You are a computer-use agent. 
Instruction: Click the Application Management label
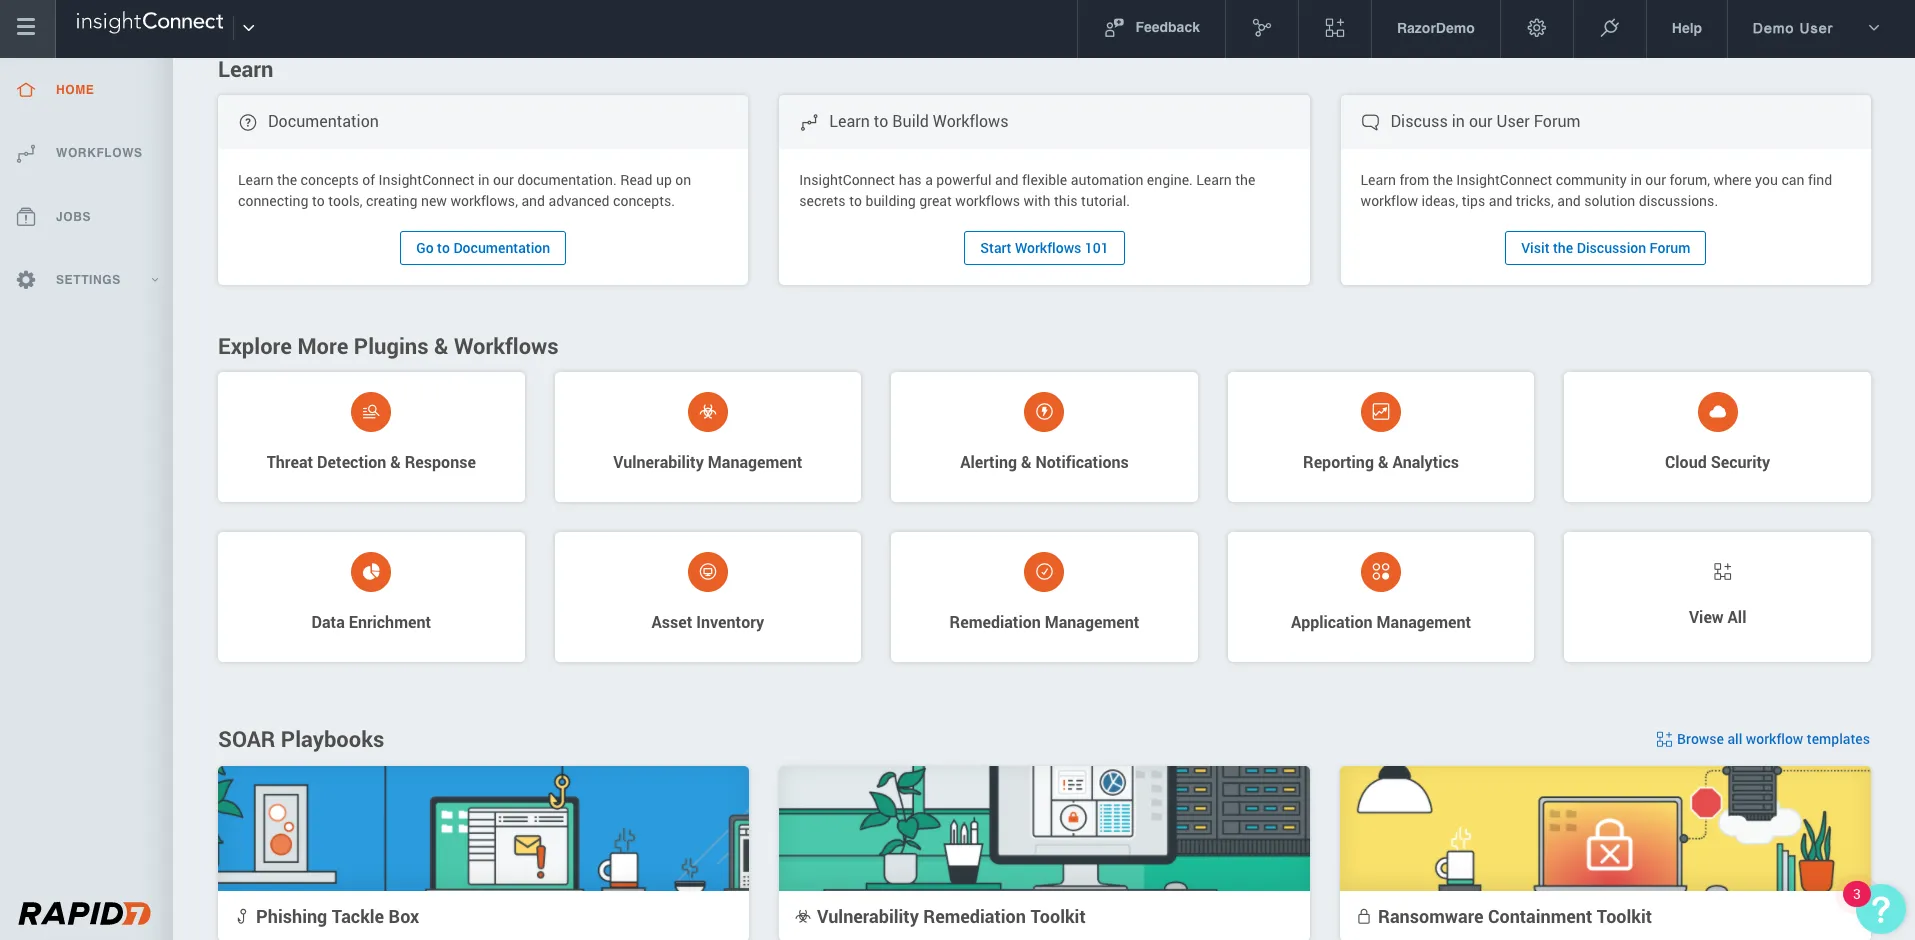tap(1381, 622)
